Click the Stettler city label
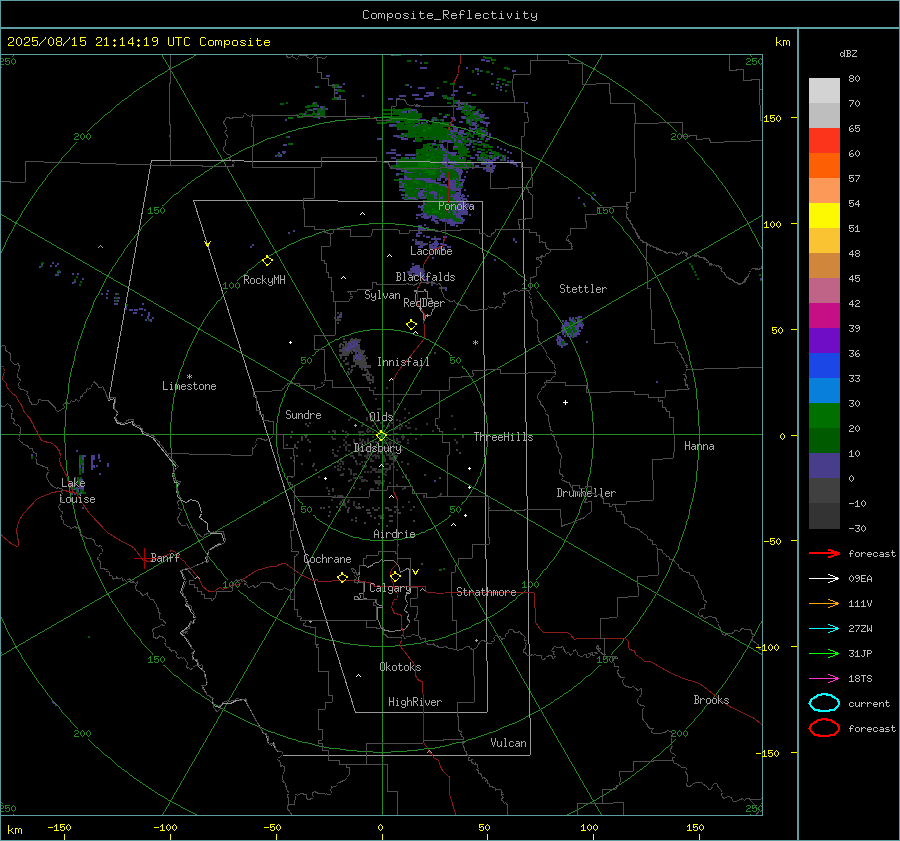The width and height of the screenshot is (900, 841). 583,289
